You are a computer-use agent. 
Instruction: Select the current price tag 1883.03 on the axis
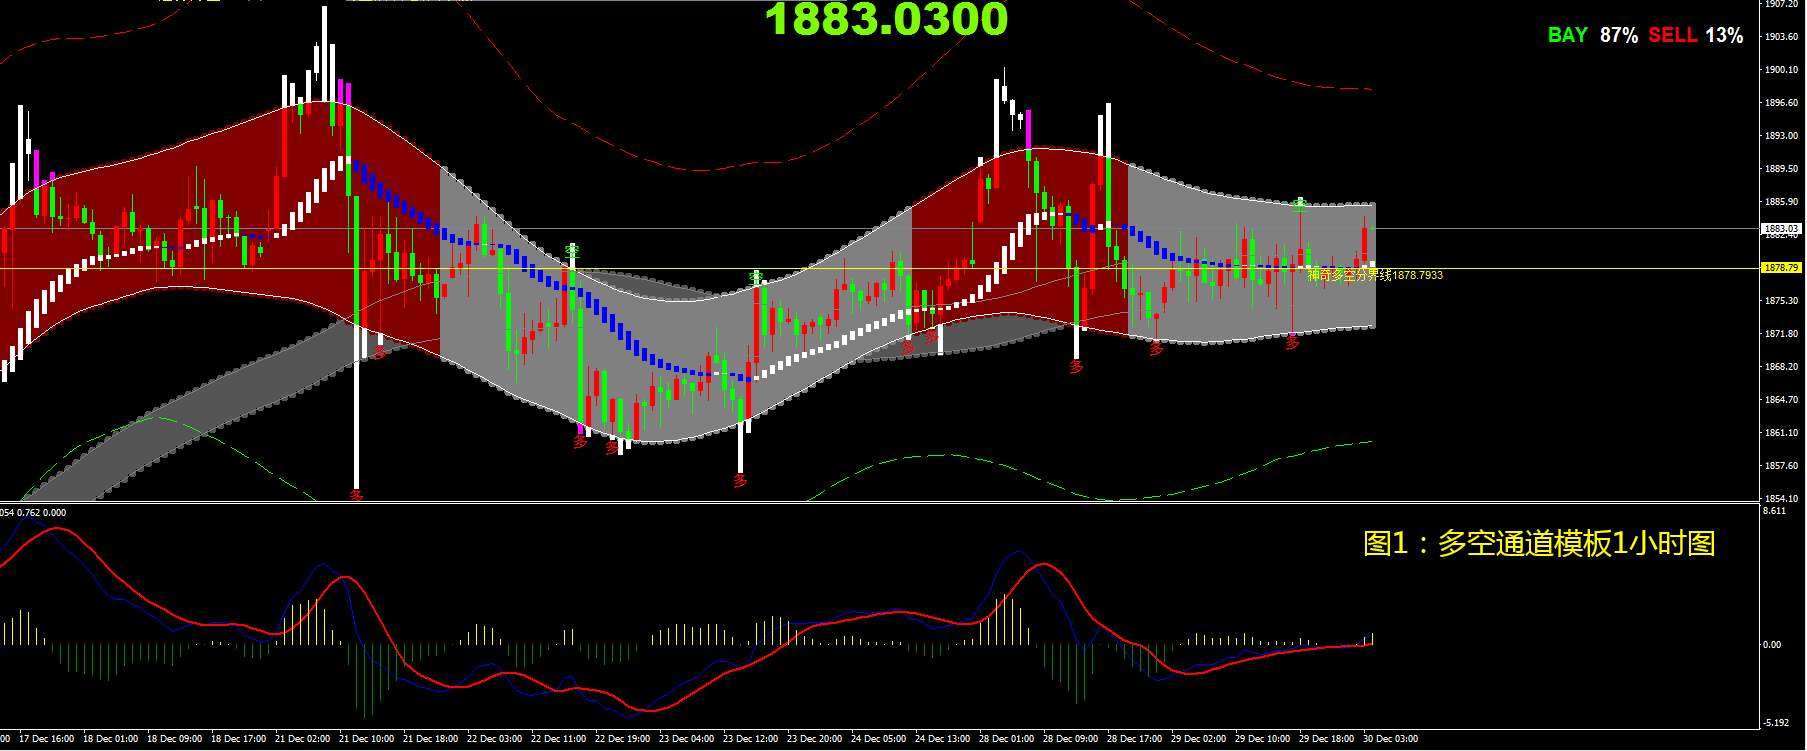tap(1782, 229)
